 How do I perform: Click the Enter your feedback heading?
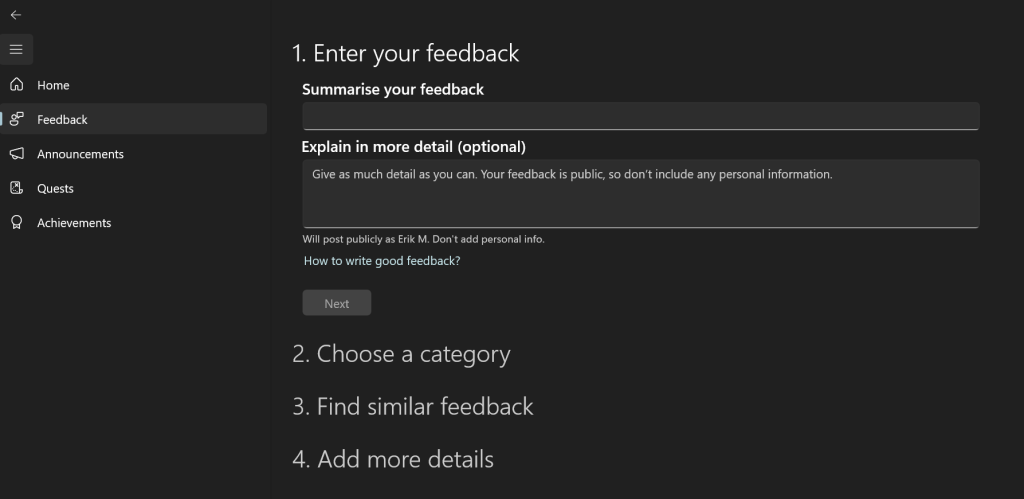(406, 53)
